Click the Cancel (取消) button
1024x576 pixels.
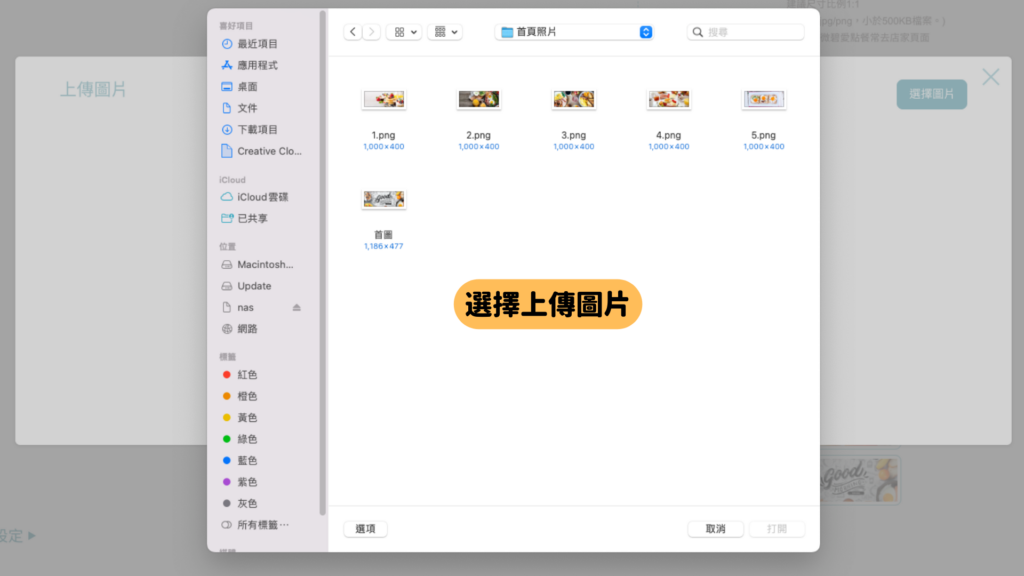(x=715, y=529)
